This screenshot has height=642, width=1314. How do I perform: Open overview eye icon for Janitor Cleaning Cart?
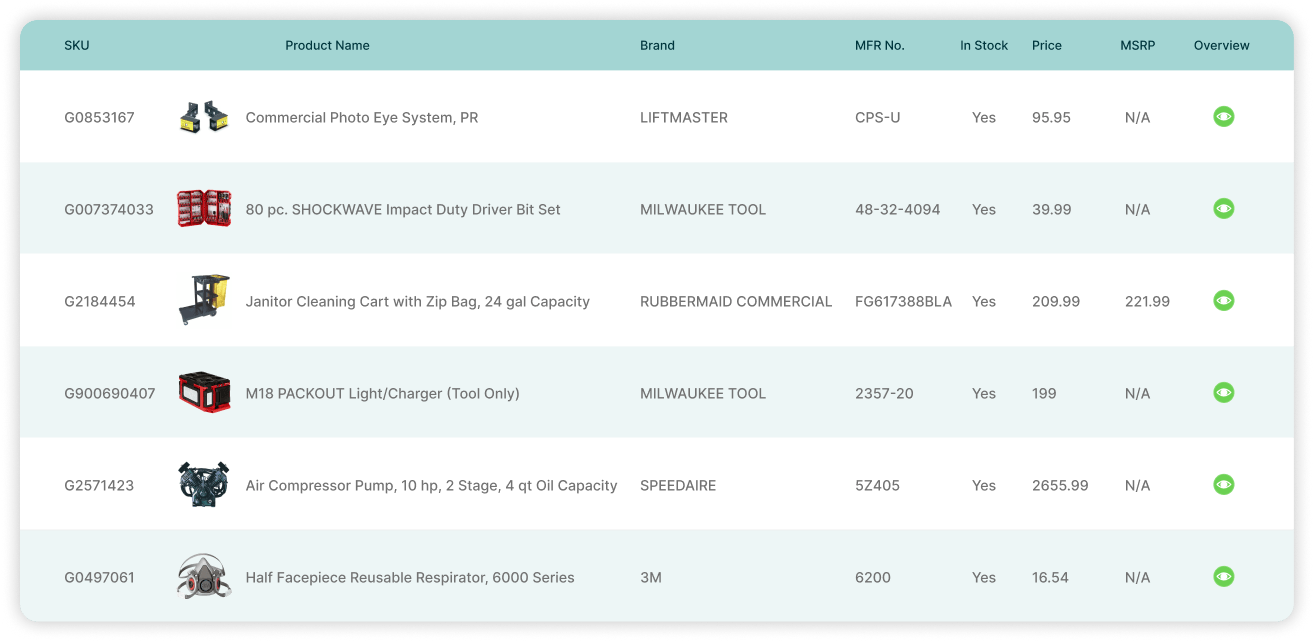point(1223,301)
